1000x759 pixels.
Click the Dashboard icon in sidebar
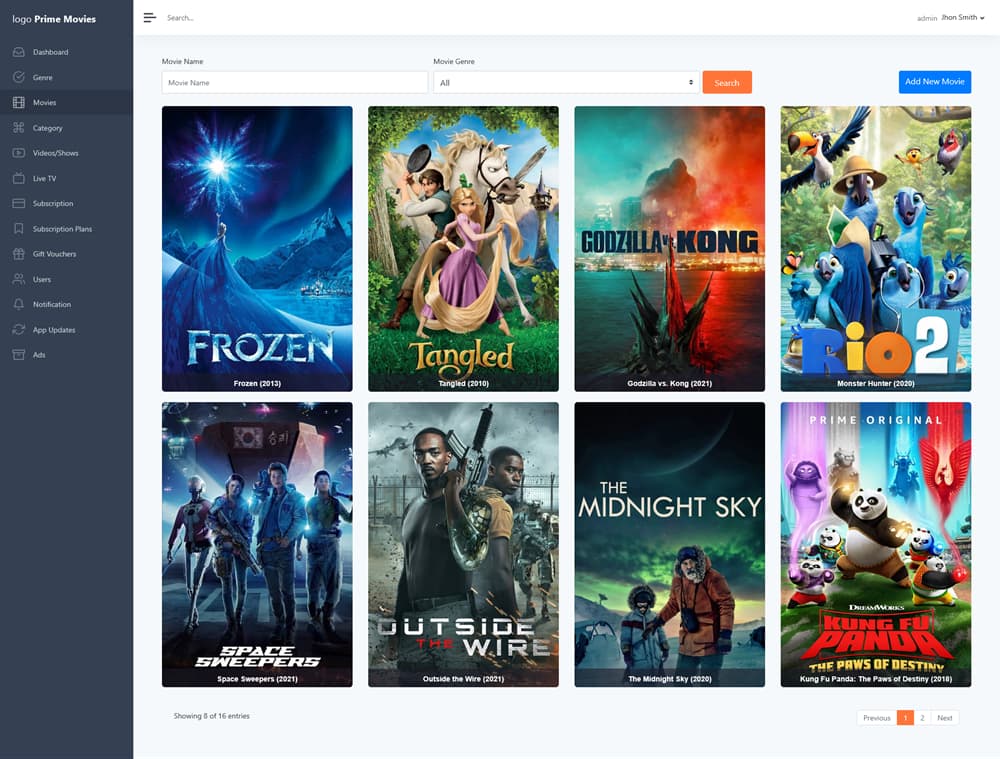pyautogui.click(x=18, y=52)
